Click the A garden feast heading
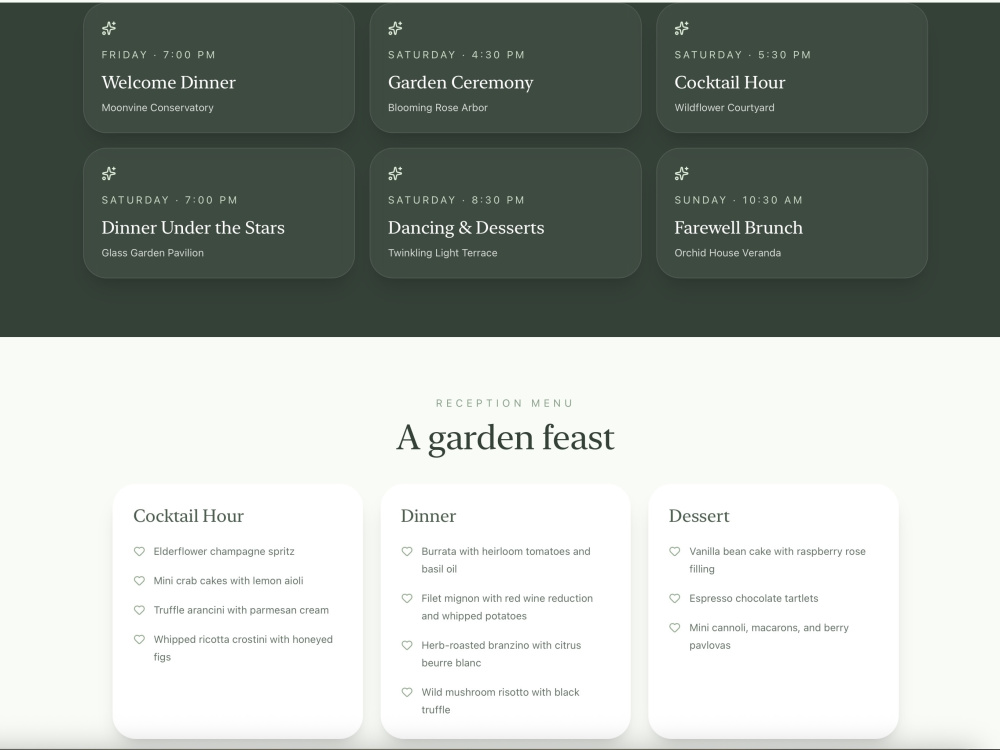The width and height of the screenshot is (1000, 750). coord(505,438)
